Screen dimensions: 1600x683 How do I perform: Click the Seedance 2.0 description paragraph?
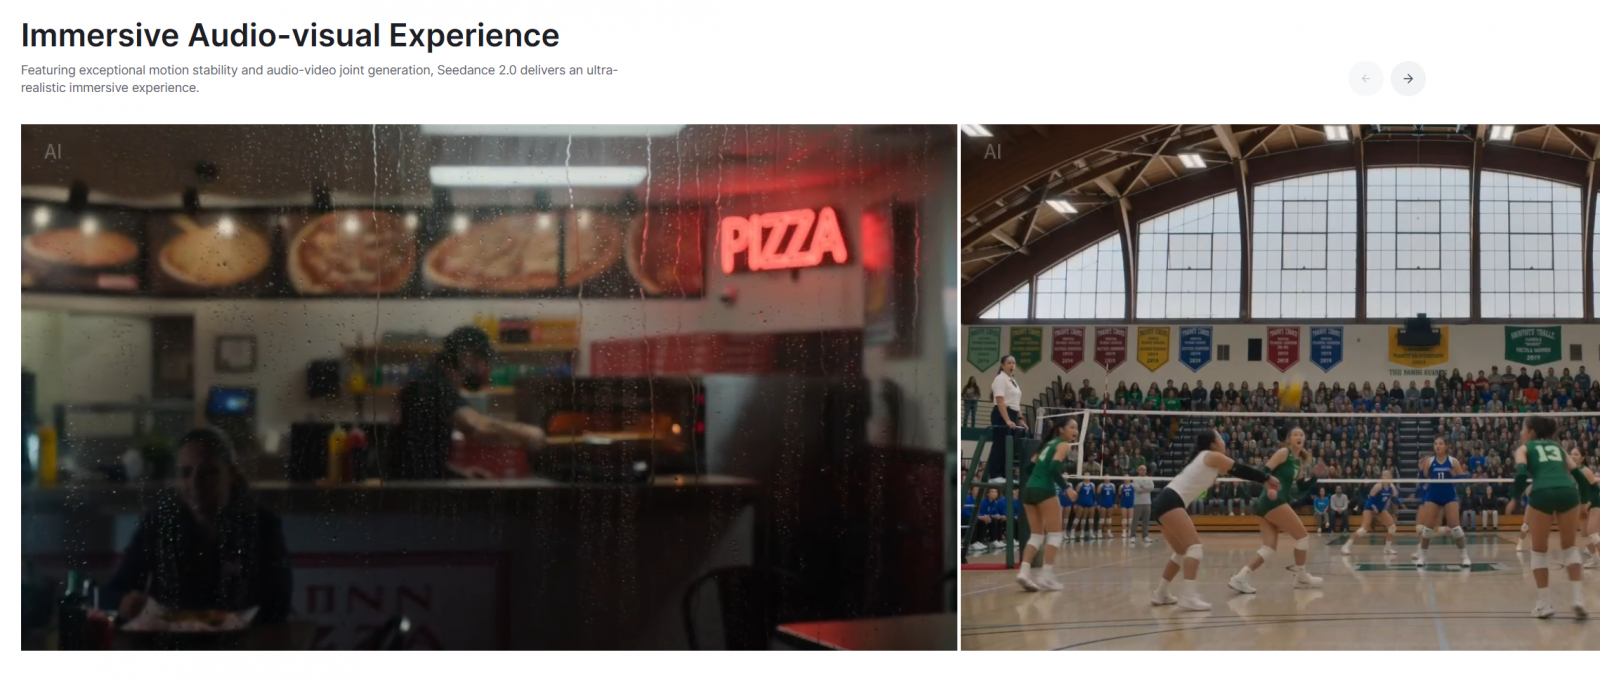coord(320,79)
